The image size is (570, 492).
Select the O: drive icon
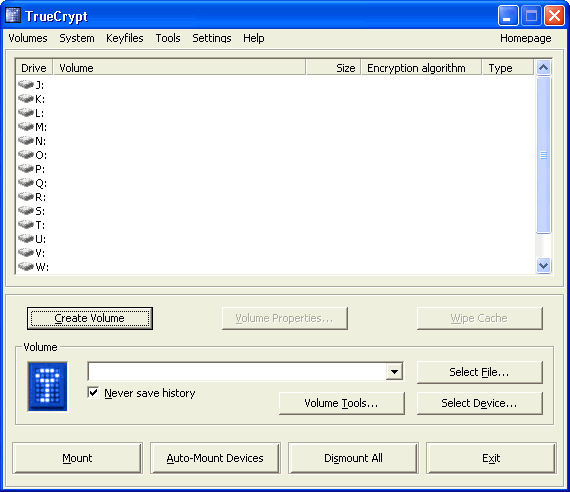[x=26, y=155]
